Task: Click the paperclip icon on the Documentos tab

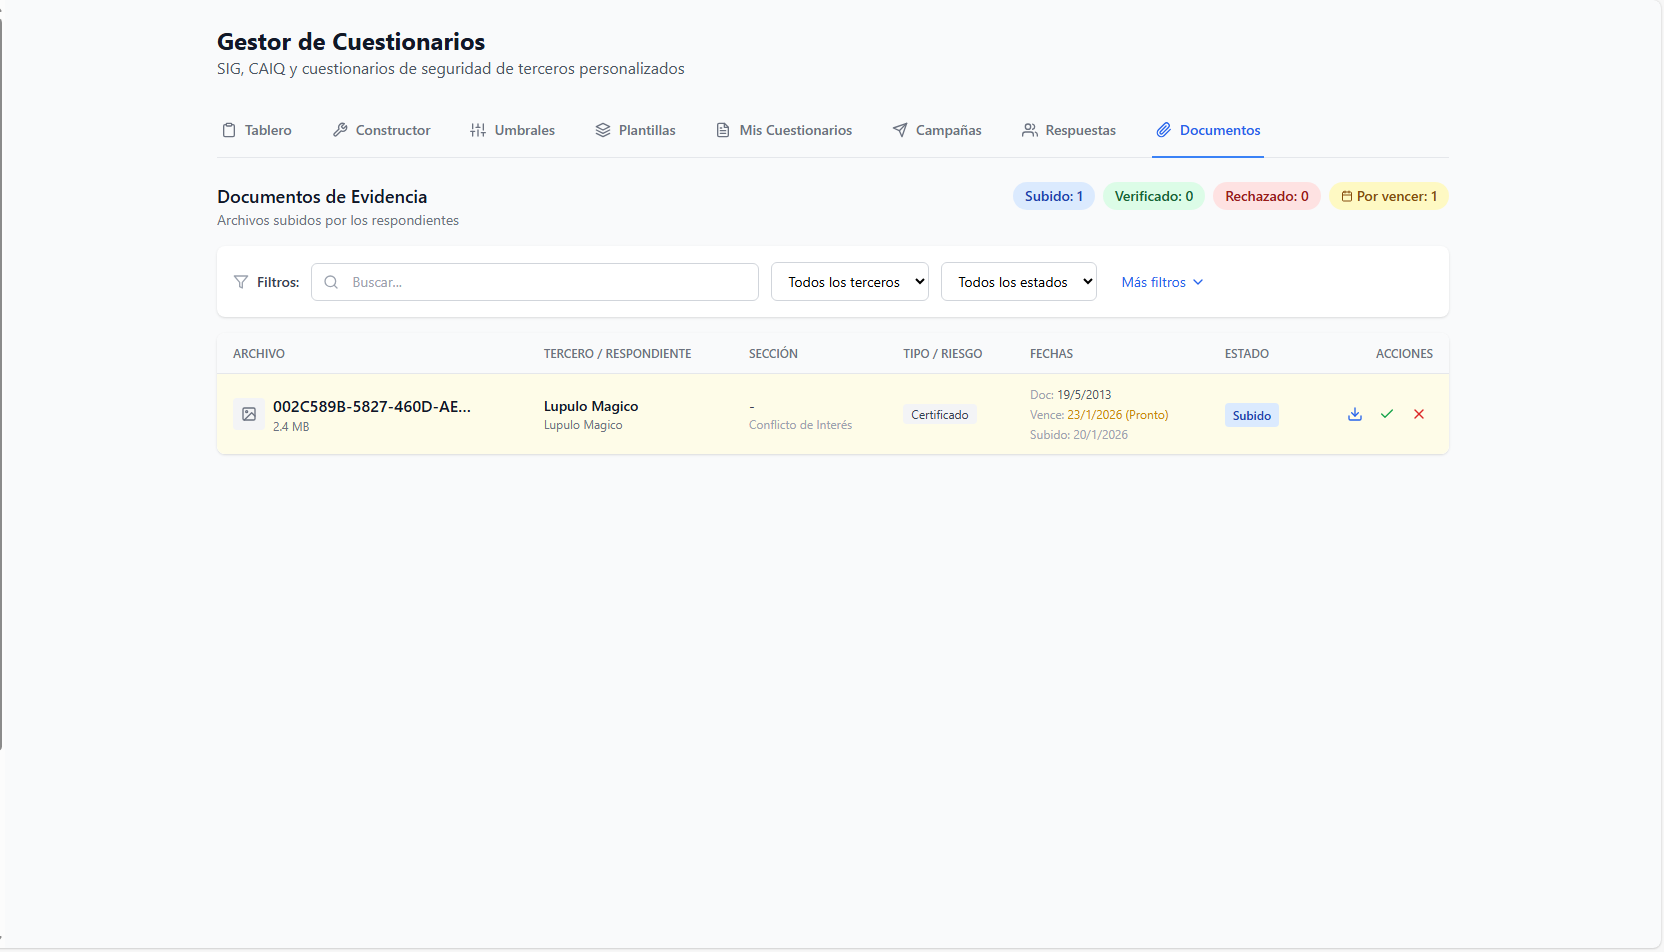Action: [x=1163, y=130]
